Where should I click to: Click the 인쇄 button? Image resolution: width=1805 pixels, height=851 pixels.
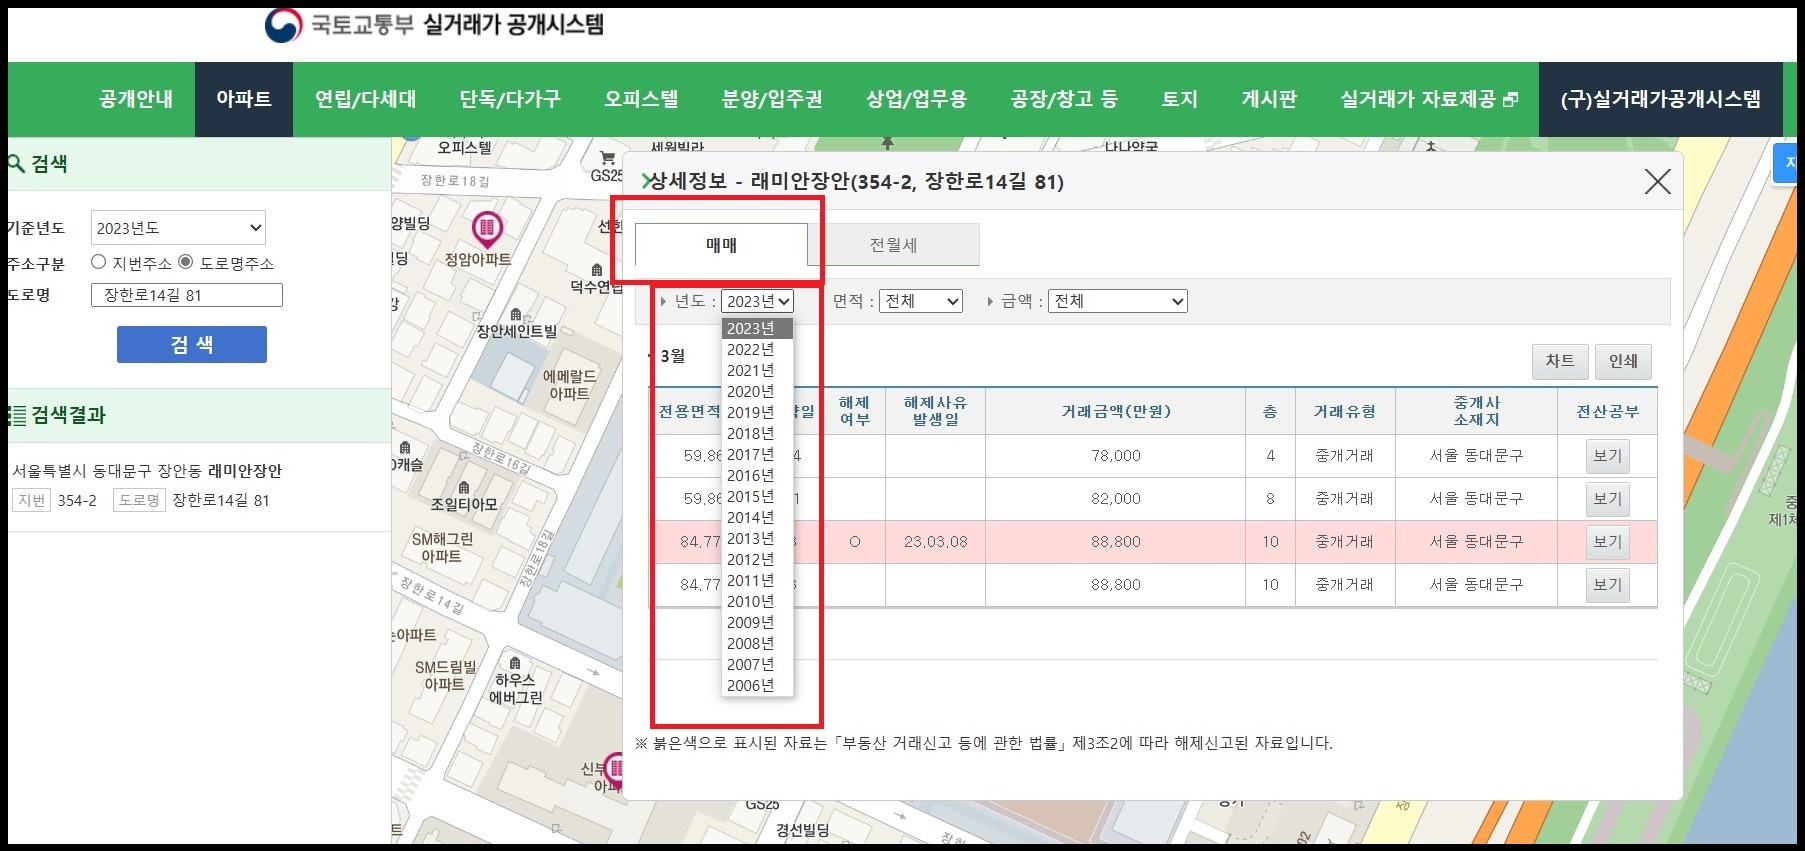click(x=1623, y=361)
